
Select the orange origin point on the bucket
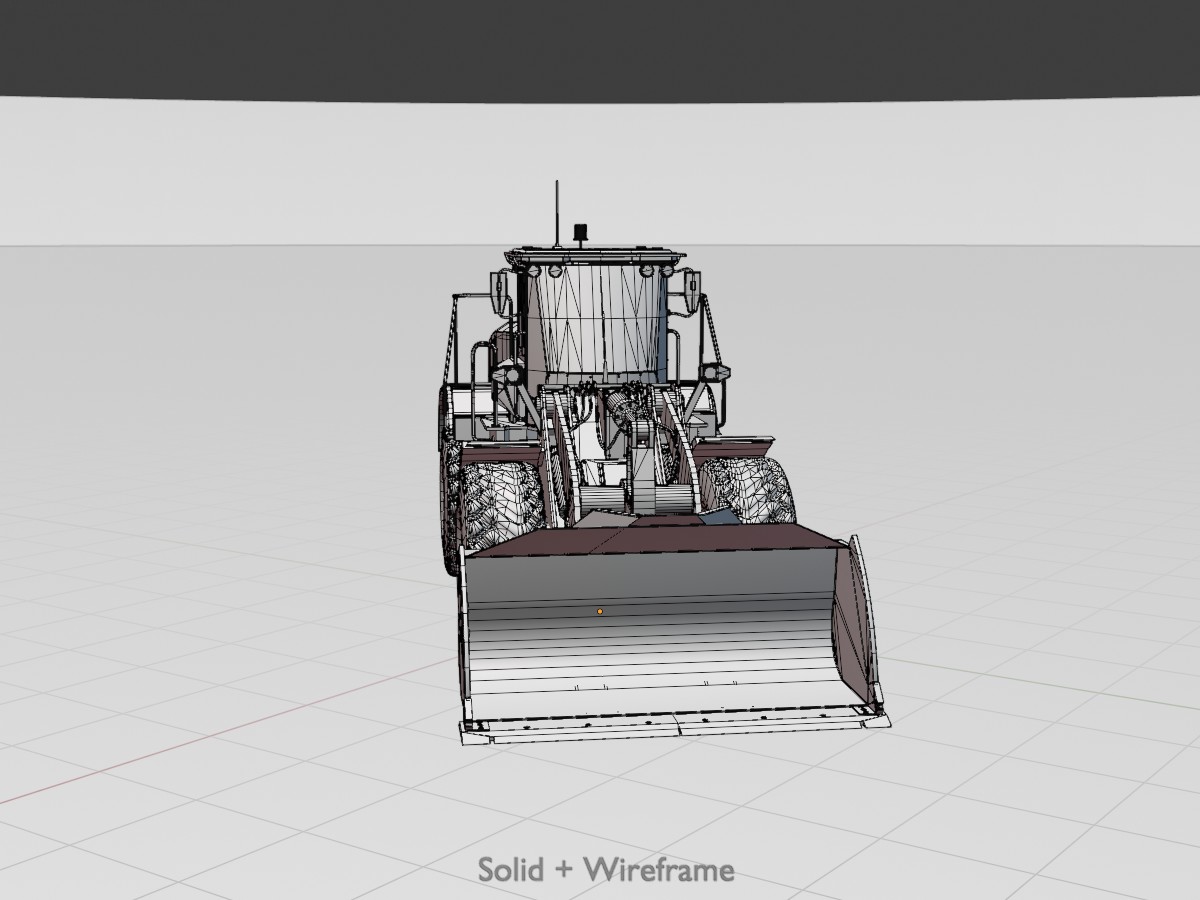tap(600, 611)
